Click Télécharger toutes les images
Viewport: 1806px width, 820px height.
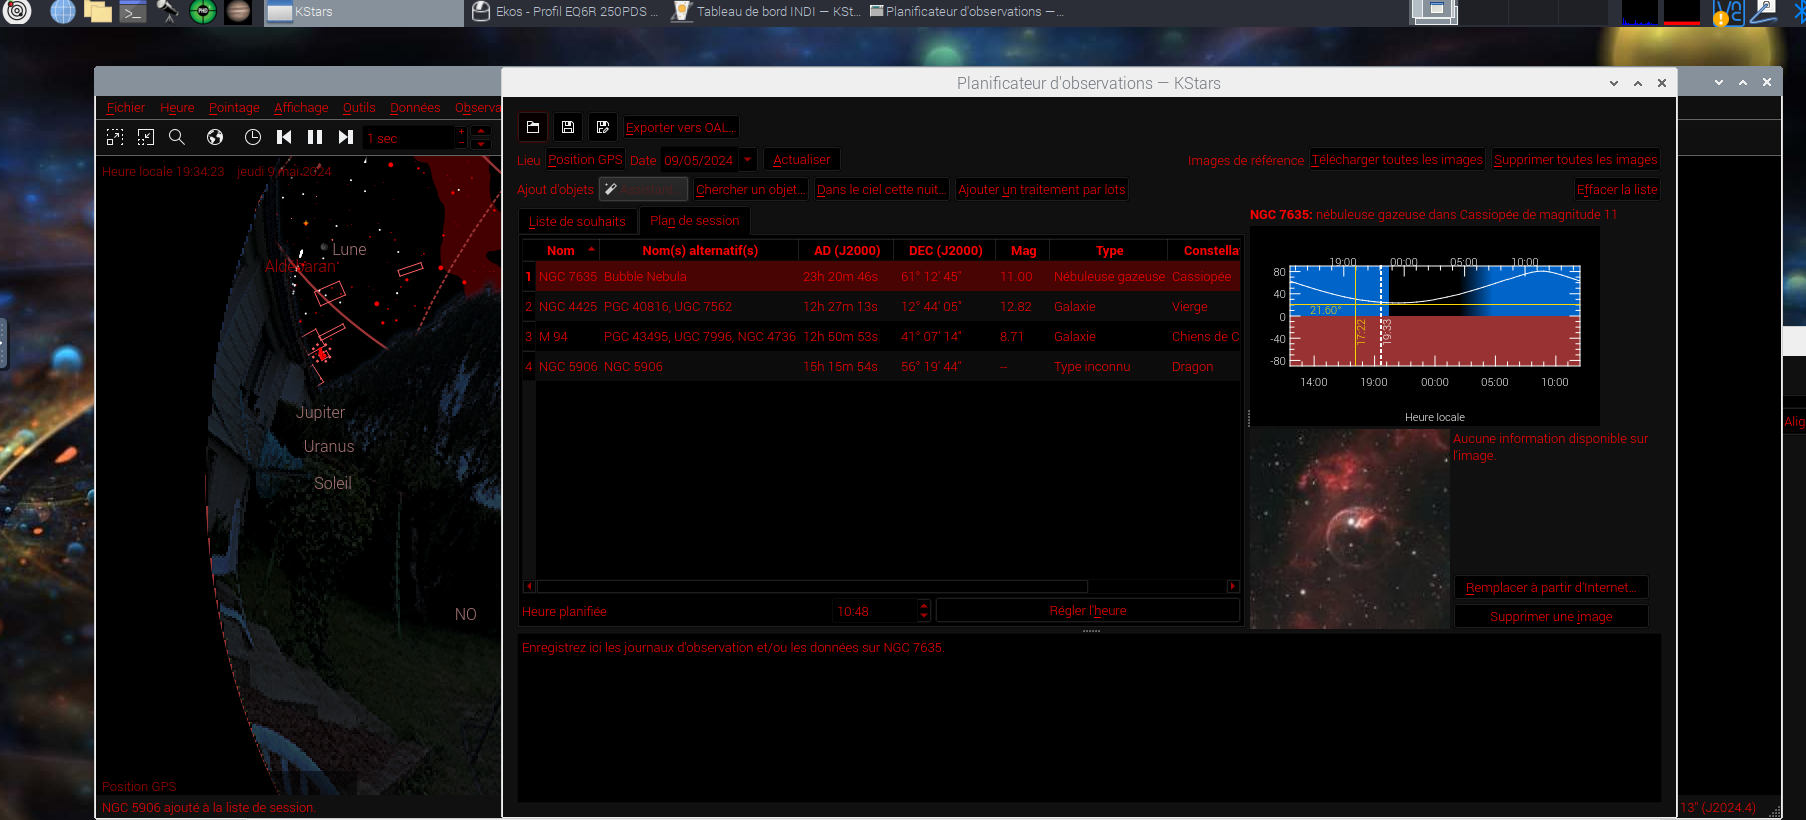pos(1397,159)
